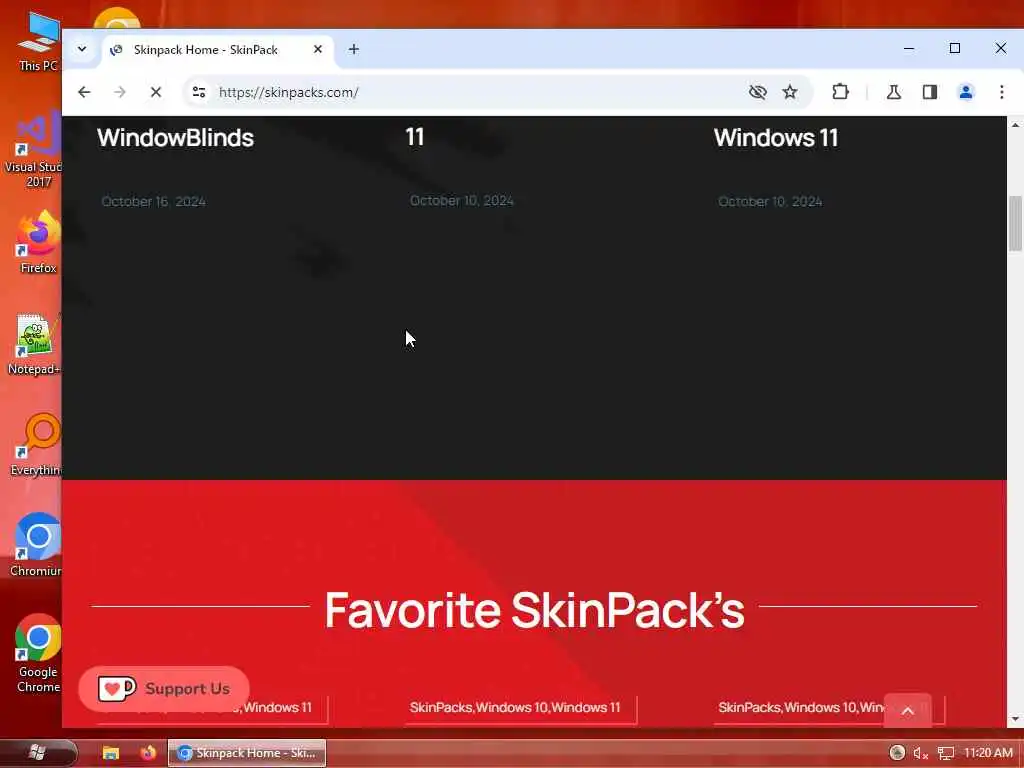Screen dimensions: 1024x768
Task: Open Chromium desktop shortcut
Action: point(37,545)
